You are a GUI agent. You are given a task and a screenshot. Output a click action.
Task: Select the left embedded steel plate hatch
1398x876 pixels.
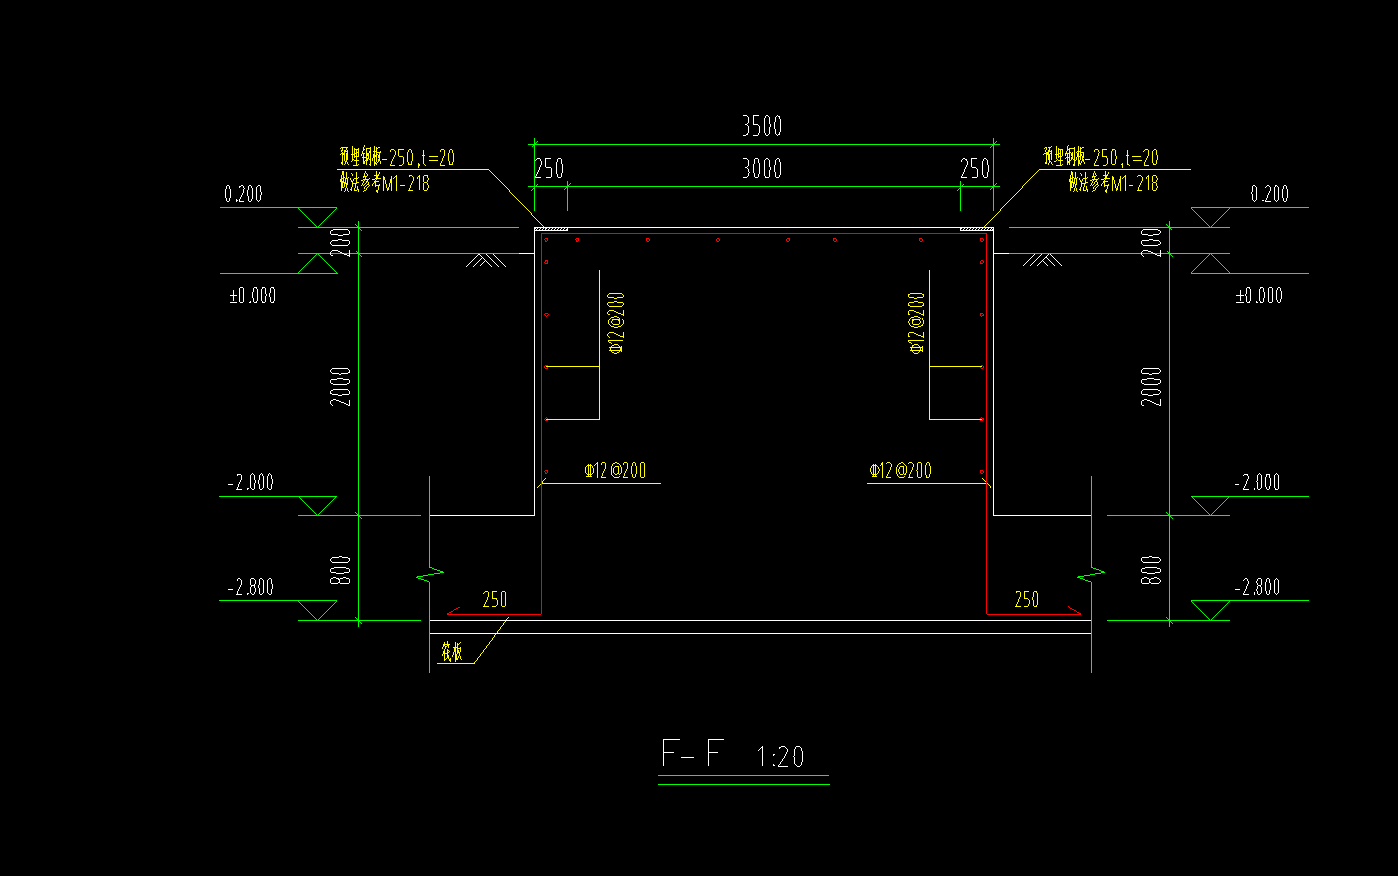pyautogui.click(x=551, y=229)
